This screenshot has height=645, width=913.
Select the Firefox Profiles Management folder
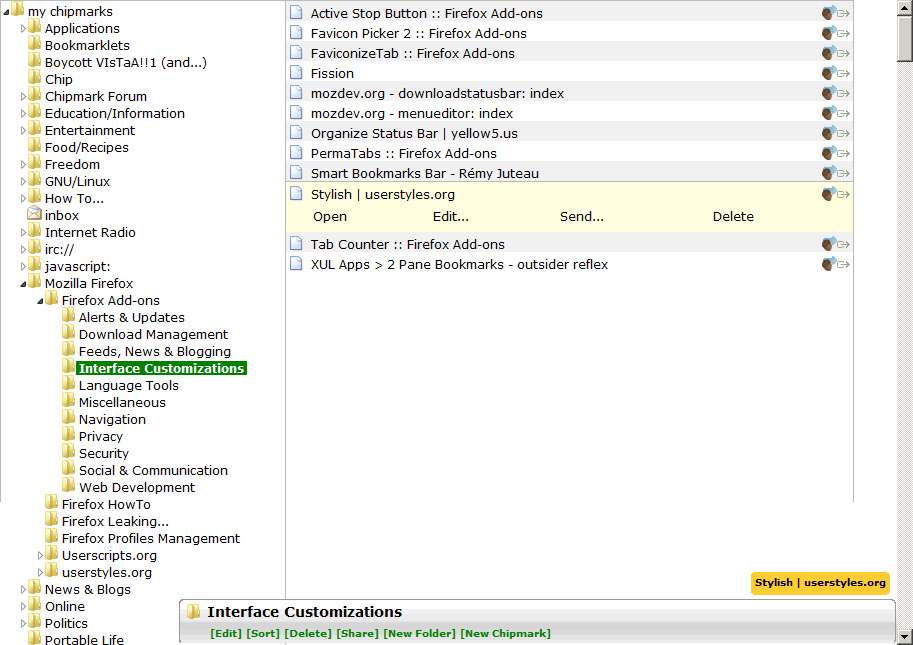pyautogui.click(x=151, y=538)
